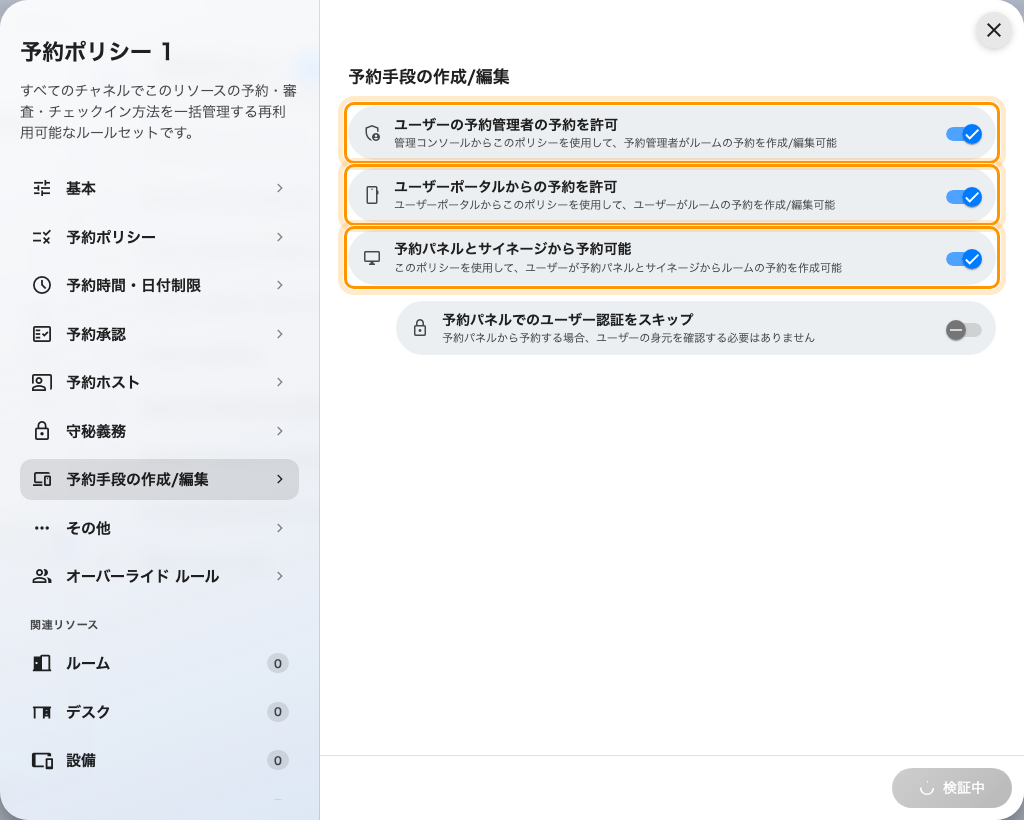Image resolution: width=1024 pixels, height=820 pixels.
Task: Click text ユーザーの予約管理者の予約を許可
Action: [x=505, y=125]
